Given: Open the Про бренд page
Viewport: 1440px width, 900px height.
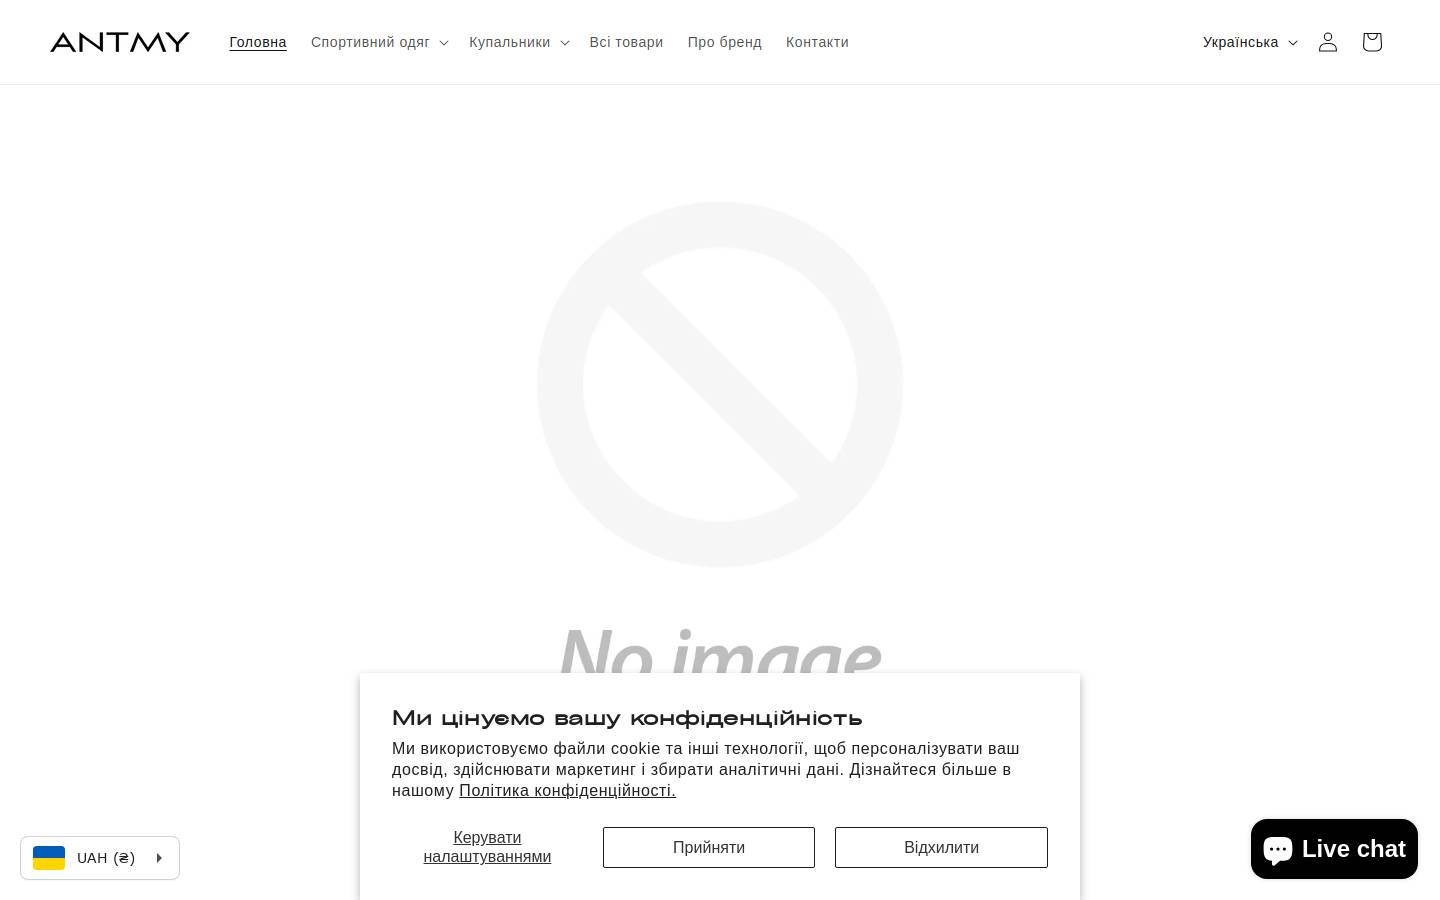Looking at the screenshot, I should (724, 42).
